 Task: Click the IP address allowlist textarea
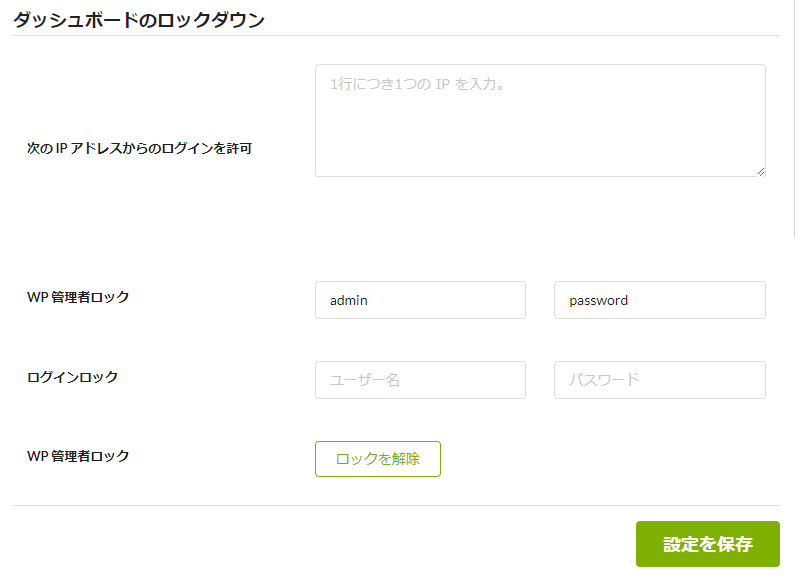pyautogui.click(x=540, y=120)
